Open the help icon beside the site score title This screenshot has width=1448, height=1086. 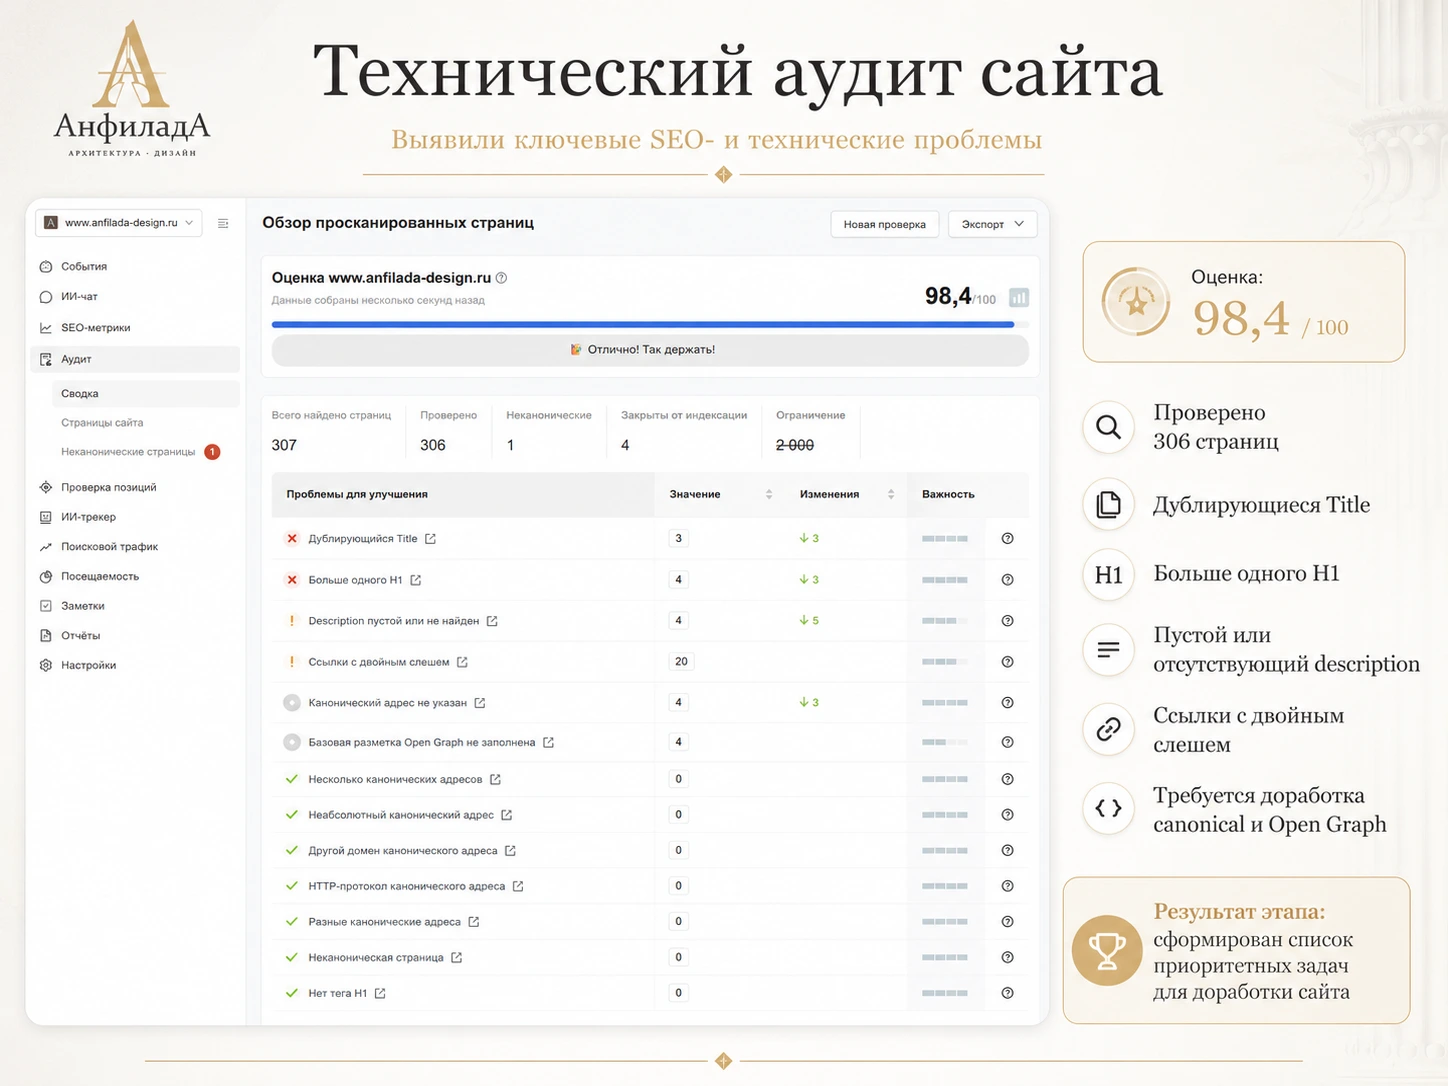(x=502, y=278)
